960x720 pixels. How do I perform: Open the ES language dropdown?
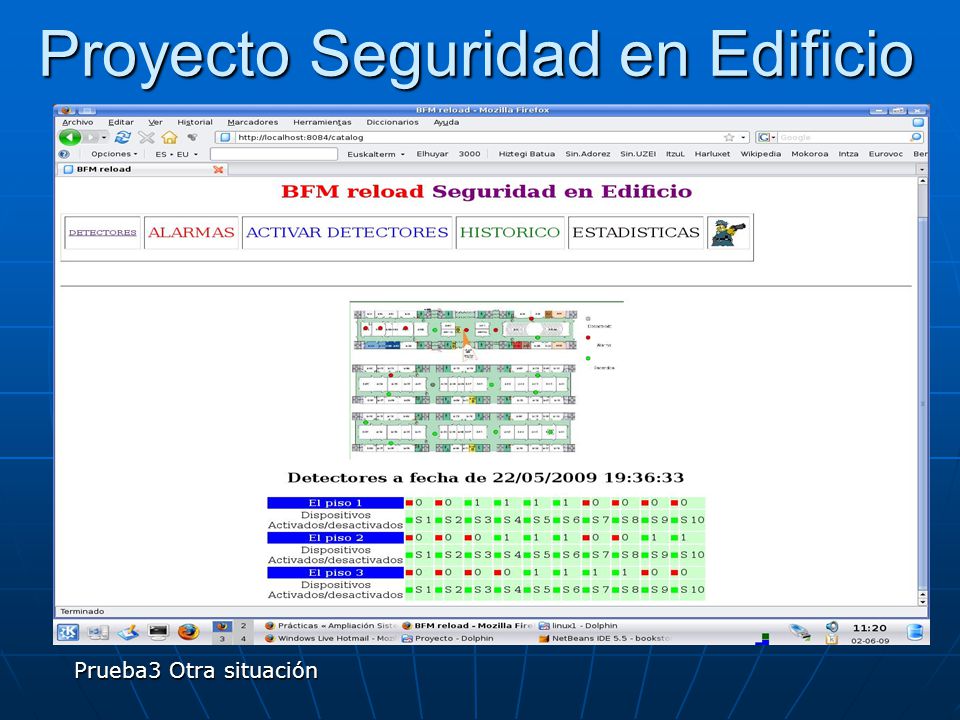tap(164, 154)
